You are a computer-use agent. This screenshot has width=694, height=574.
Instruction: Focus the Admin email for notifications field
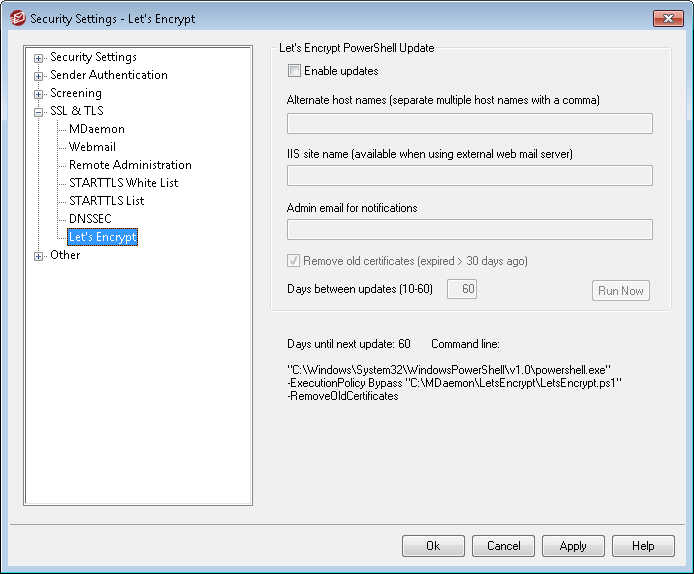pos(469,230)
